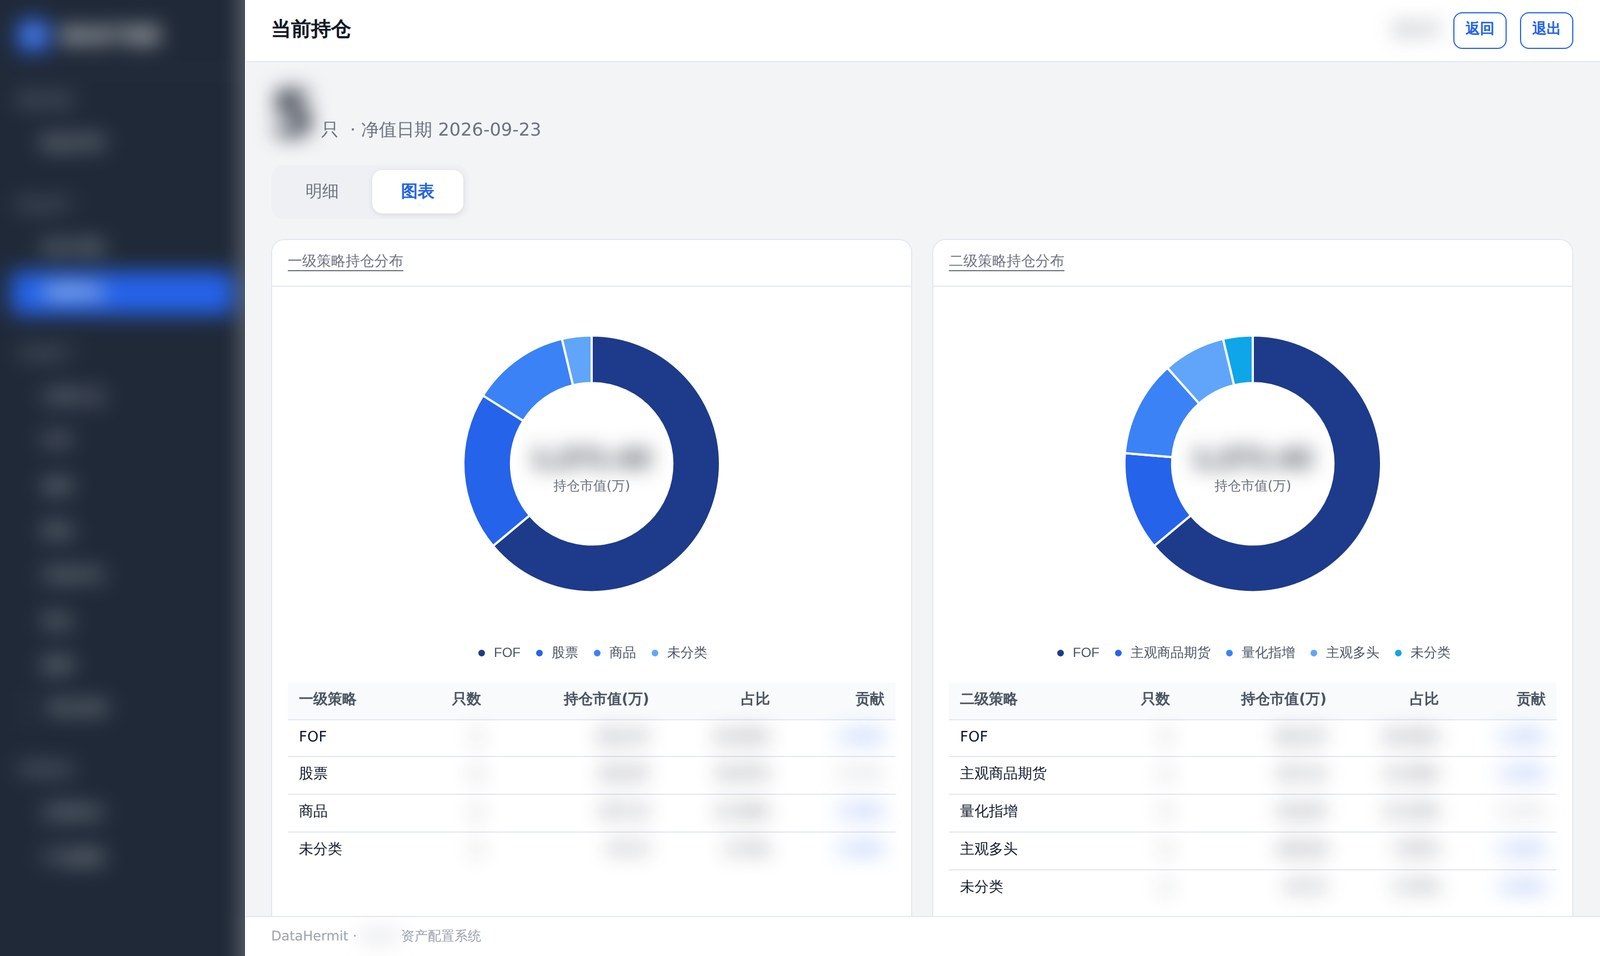Switch to the 明细 tab
Image resolution: width=1600 pixels, height=956 pixels.
[322, 191]
